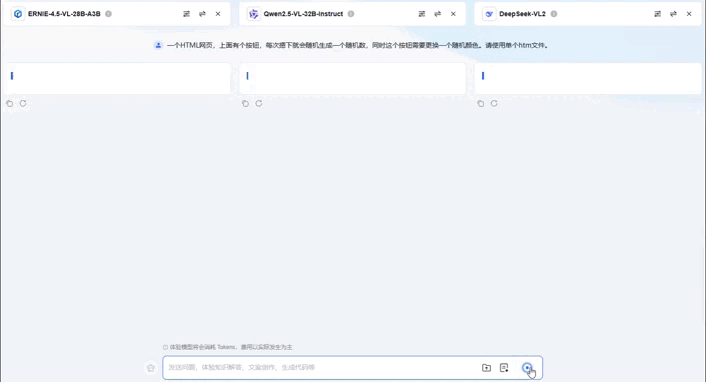Swap model in Qwen2.5-VL-32B-Instruct panel
This screenshot has width=706, height=382.
click(x=438, y=14)
